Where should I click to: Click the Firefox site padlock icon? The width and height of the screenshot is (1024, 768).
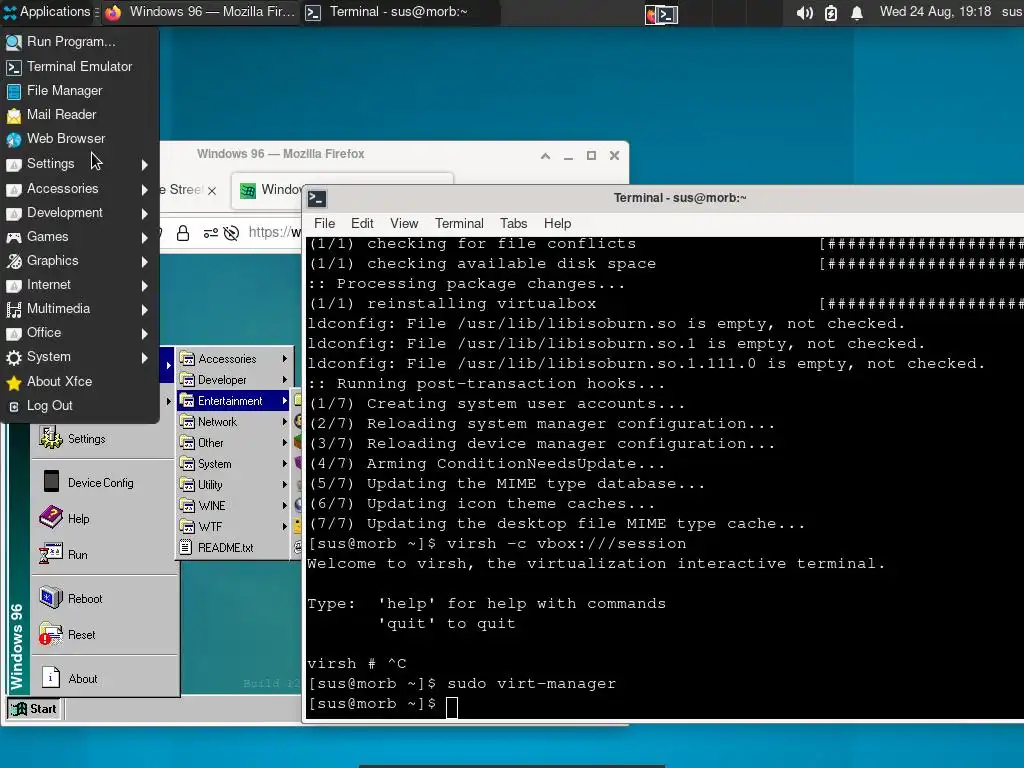click(183, 233)
